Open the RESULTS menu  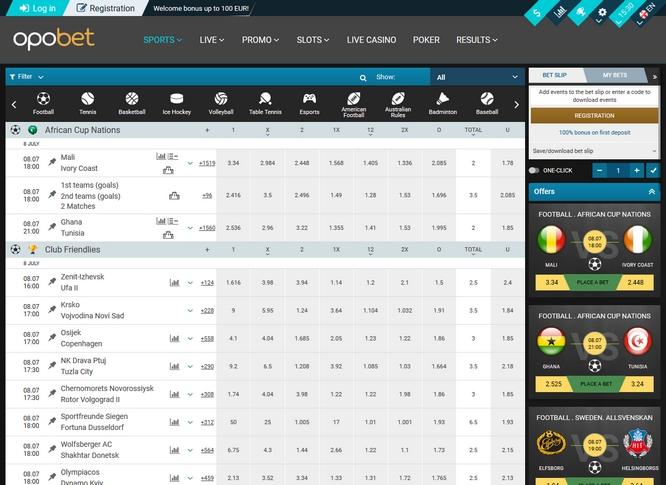(477, 40)
